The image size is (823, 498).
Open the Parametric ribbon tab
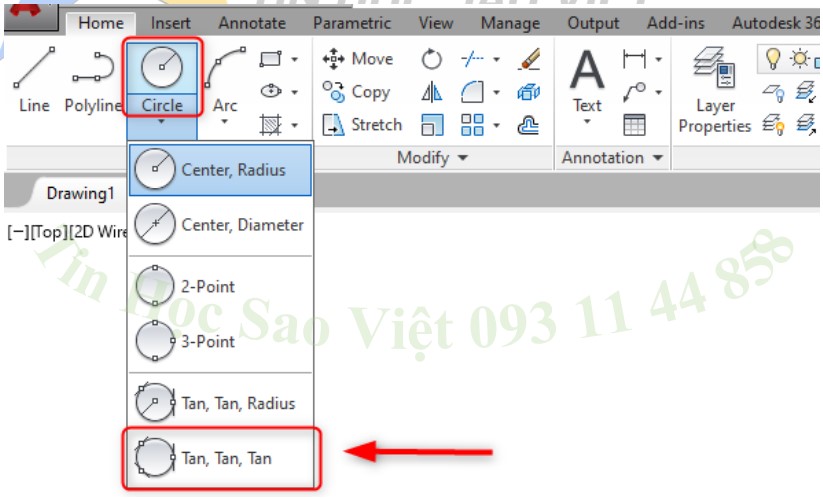[352, 23]
